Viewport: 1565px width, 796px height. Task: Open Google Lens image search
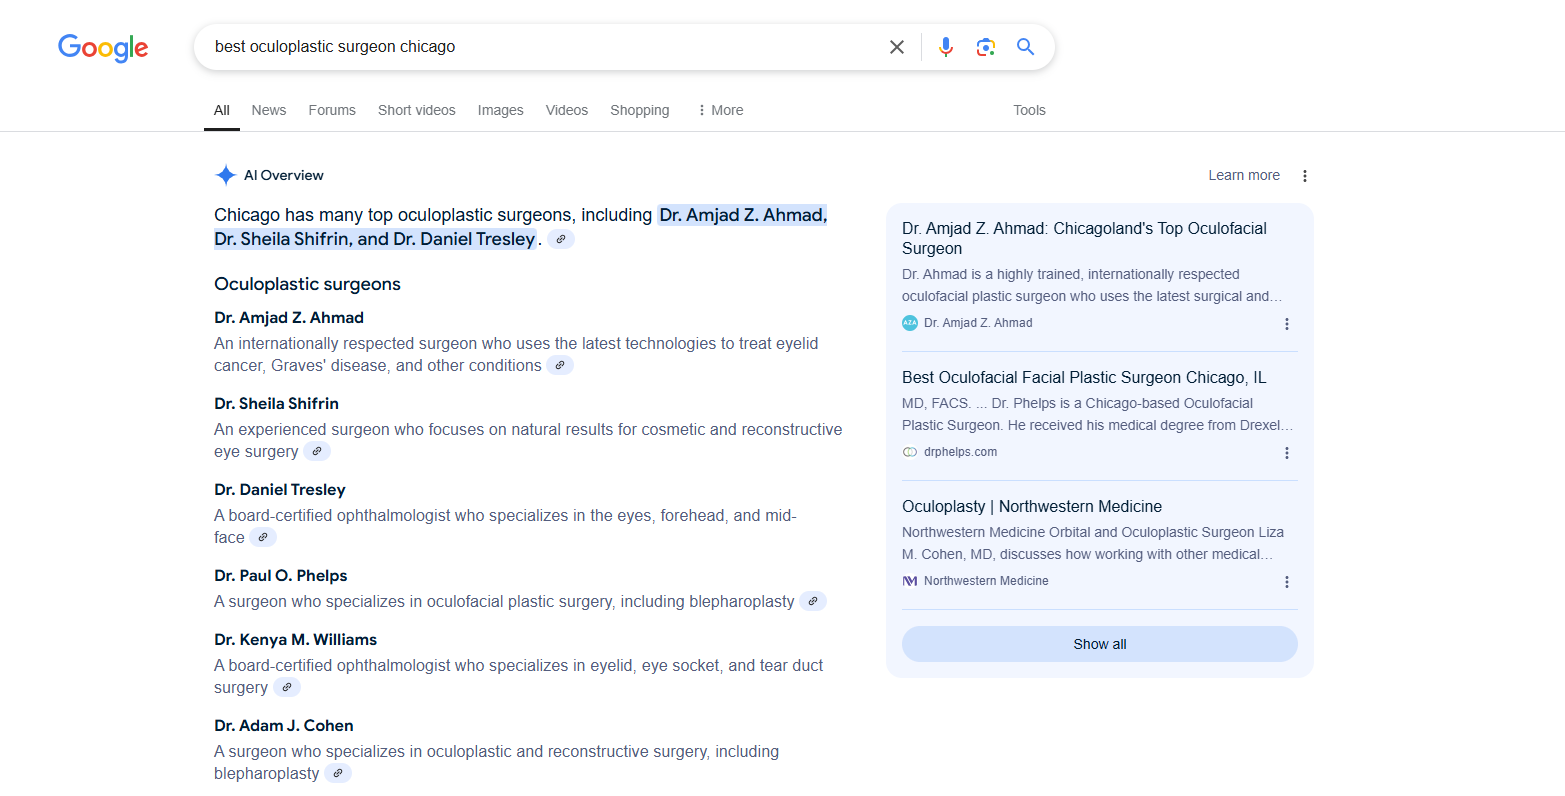(x=986, y=47)
